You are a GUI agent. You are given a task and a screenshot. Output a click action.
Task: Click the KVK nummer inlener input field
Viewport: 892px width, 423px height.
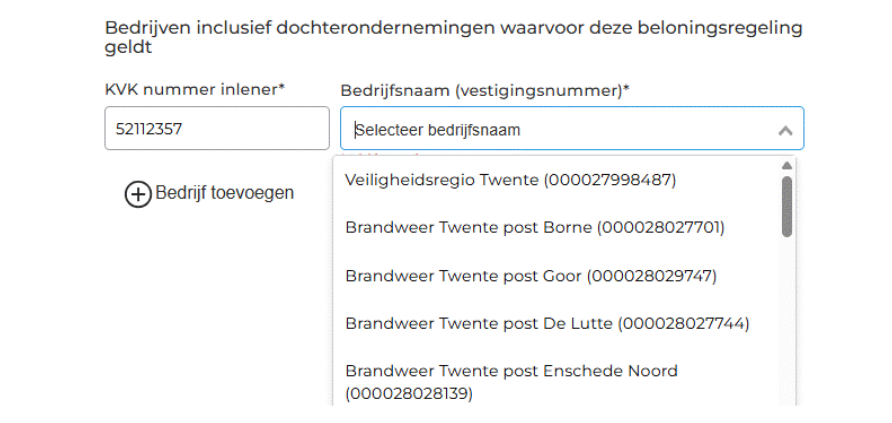216,129
